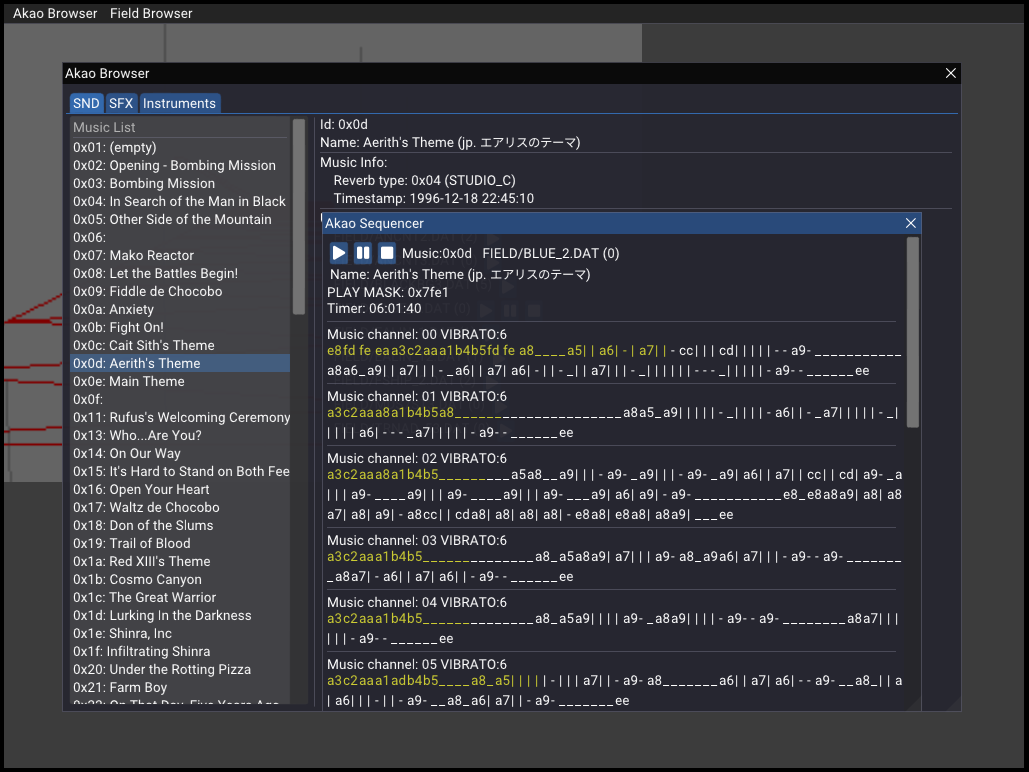Select the Main Theme track
Viewport: 1029px width, 772px height.
tap(128, 381)
